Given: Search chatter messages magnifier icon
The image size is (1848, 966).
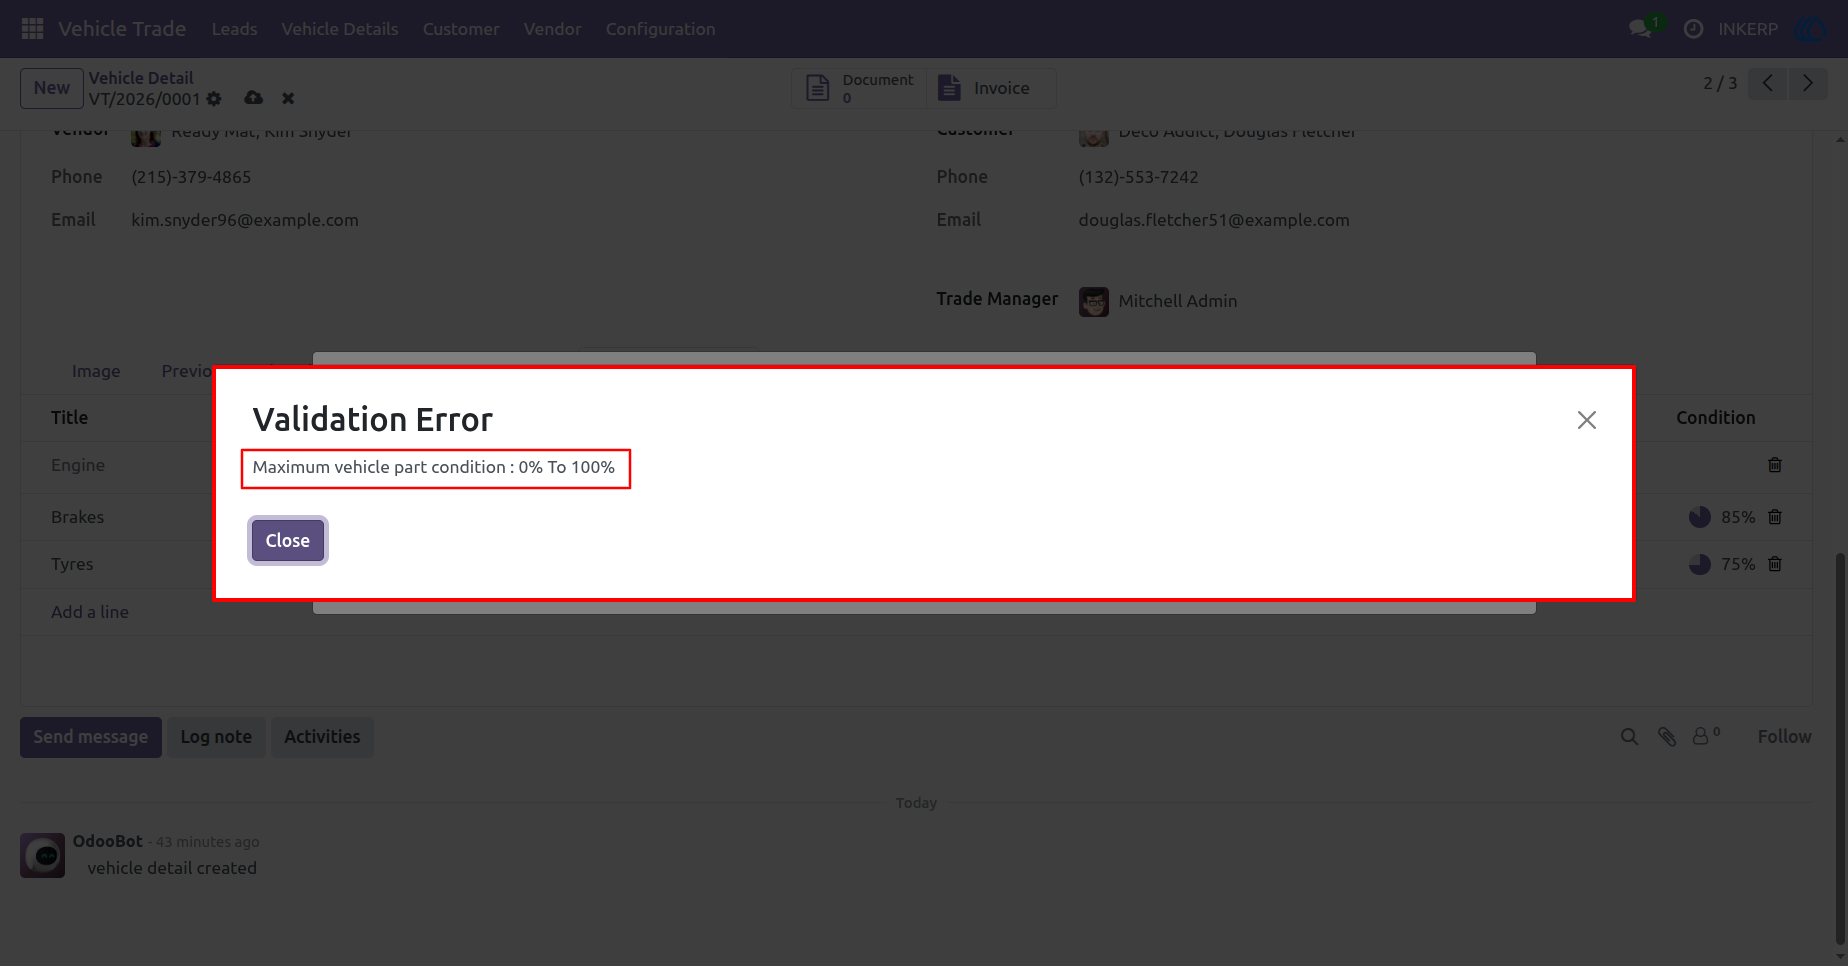Looking at the screenshot, I should [x=1629, y=737].
